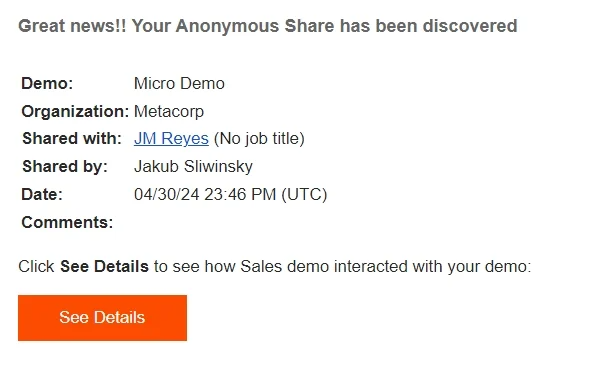Click interacted with your demo text

[x=432, y=266]
